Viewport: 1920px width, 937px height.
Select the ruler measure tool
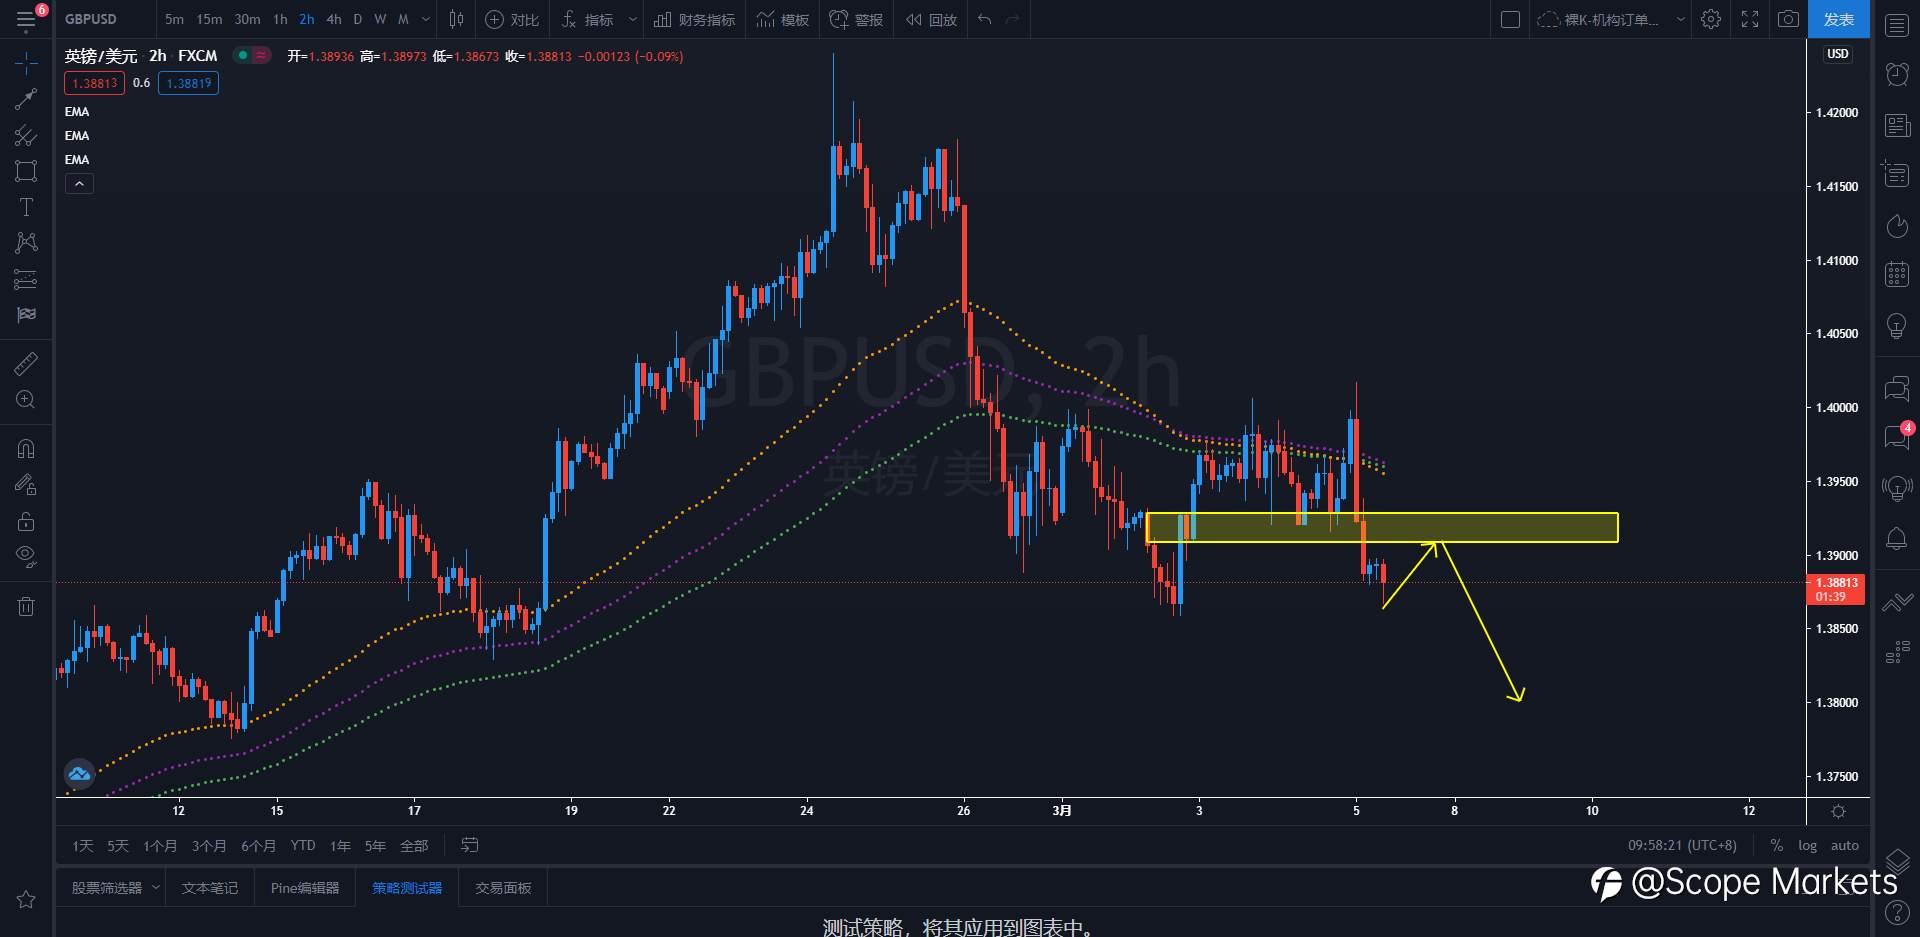(26, 363)
